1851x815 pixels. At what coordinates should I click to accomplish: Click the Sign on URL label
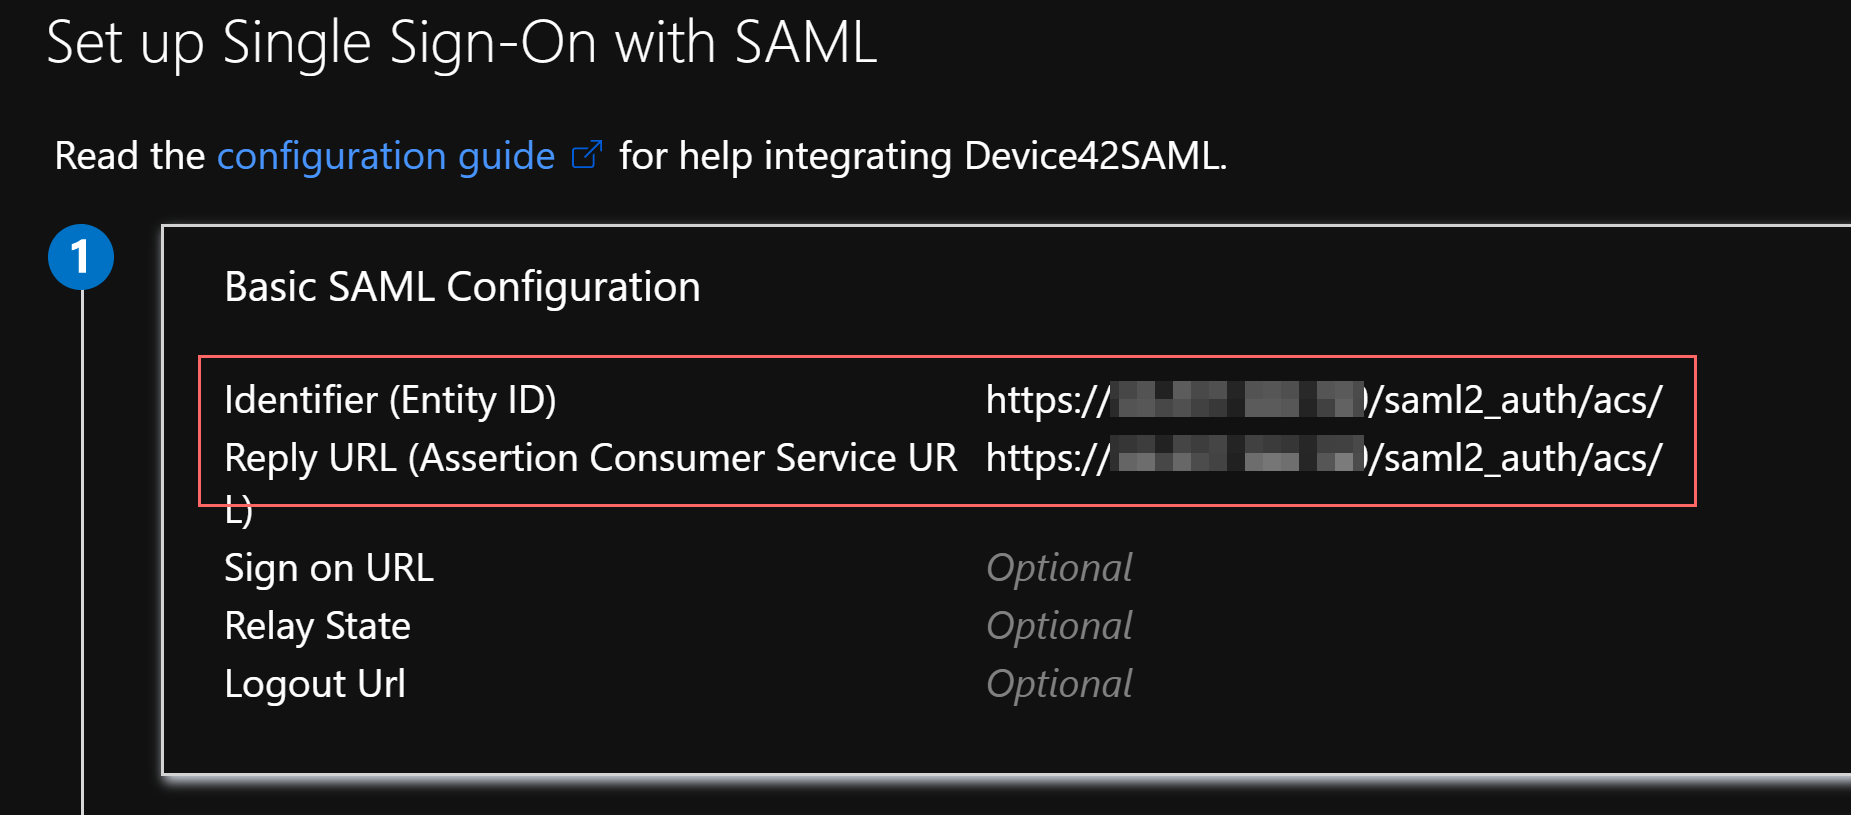coord(329,568)
